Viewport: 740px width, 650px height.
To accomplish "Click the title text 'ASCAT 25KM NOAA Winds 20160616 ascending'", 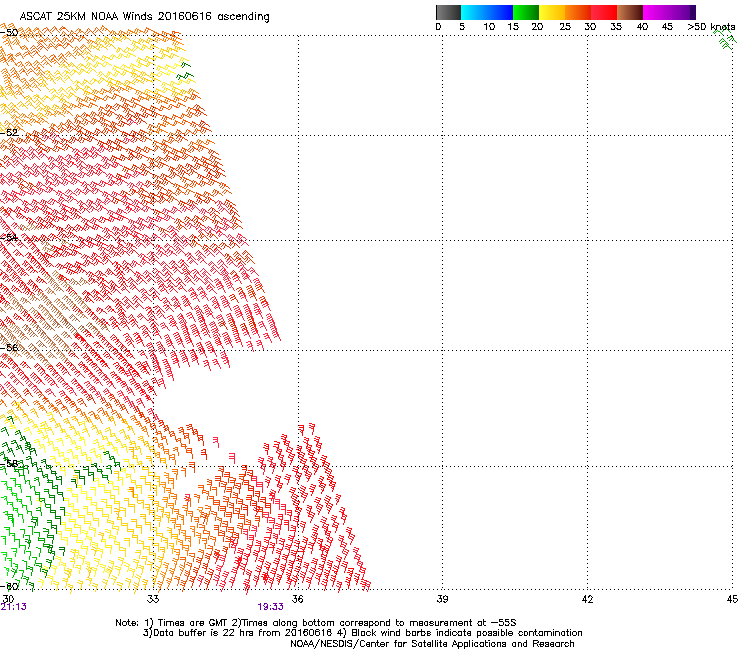I will tap(144, 17).
